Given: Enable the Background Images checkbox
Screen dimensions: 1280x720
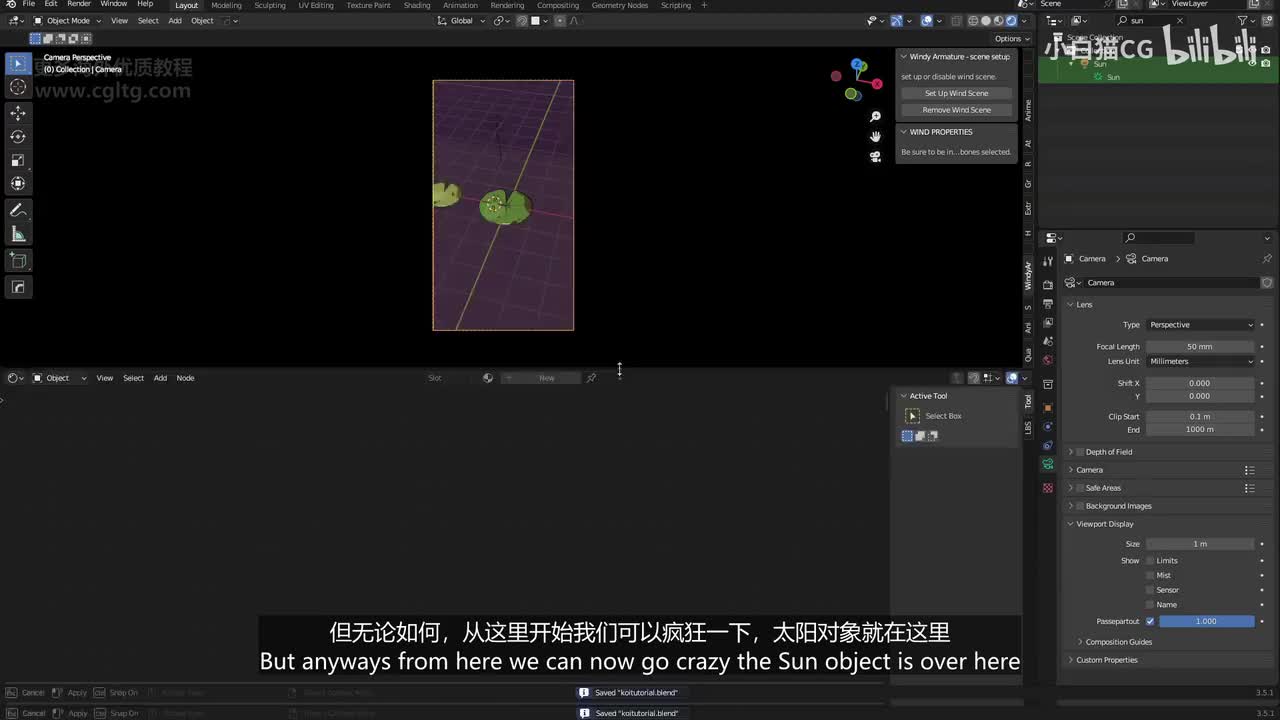Looking at the screenshot, I should coord(1080,506).
